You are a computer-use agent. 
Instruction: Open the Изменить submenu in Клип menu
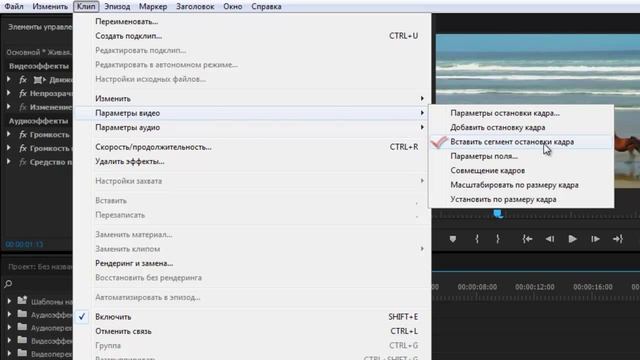[252, 99]
